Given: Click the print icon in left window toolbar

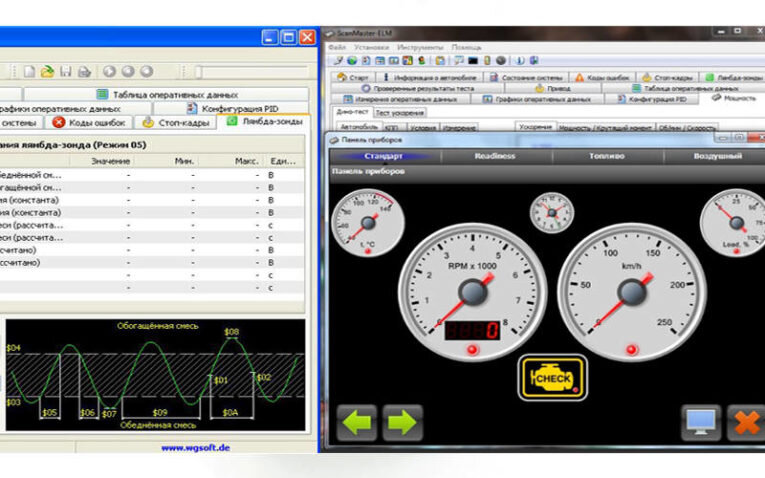Looking at the screenshot, I should pos(84,72).
